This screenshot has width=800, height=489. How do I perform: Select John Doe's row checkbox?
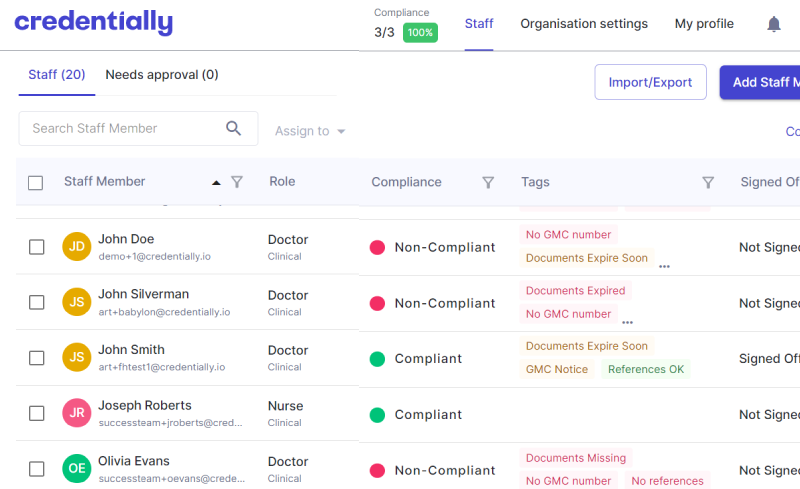(x=36, y=247)
